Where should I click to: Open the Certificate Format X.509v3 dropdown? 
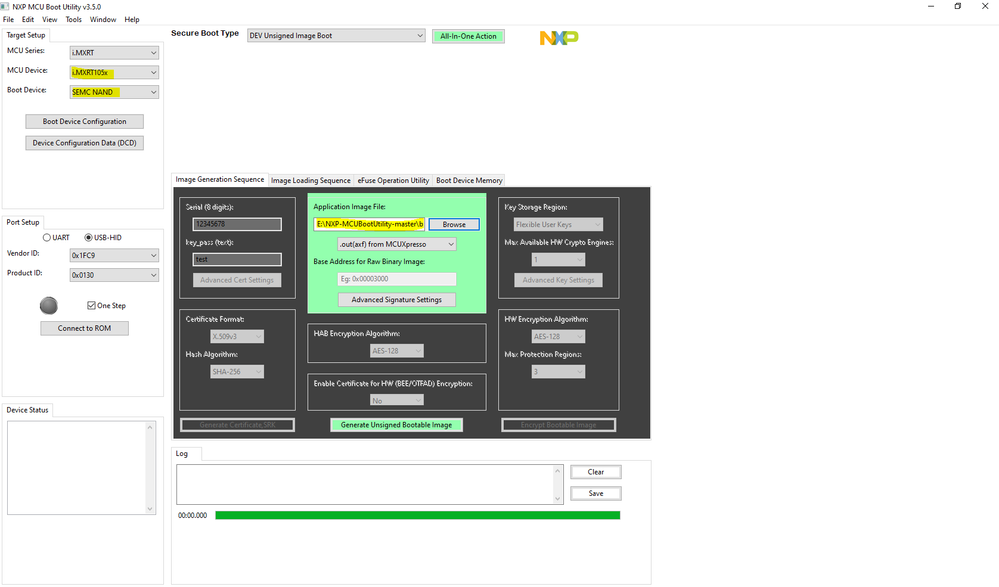237,336
